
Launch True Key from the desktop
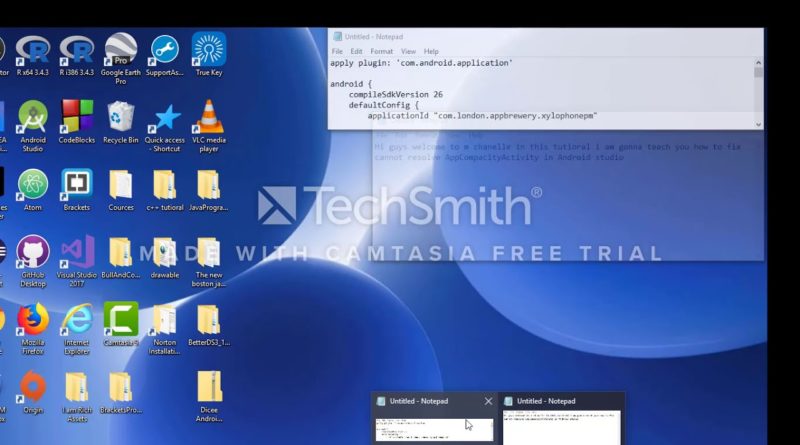tap(209, 55)
